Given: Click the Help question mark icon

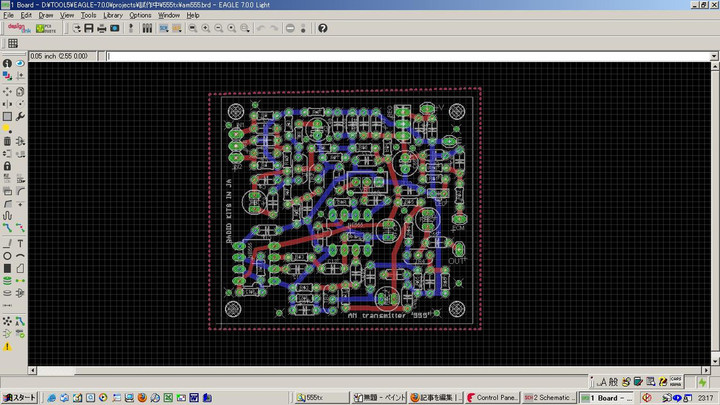Looking at the screenshot, I should coord(323,28).
